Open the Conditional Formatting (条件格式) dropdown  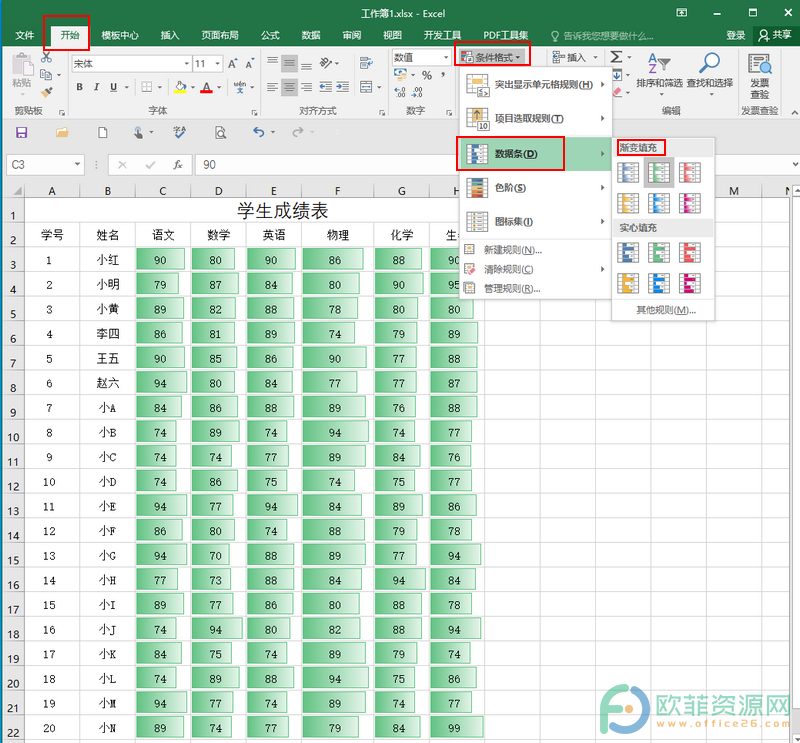pyautogui.click(x=491, y=57)
